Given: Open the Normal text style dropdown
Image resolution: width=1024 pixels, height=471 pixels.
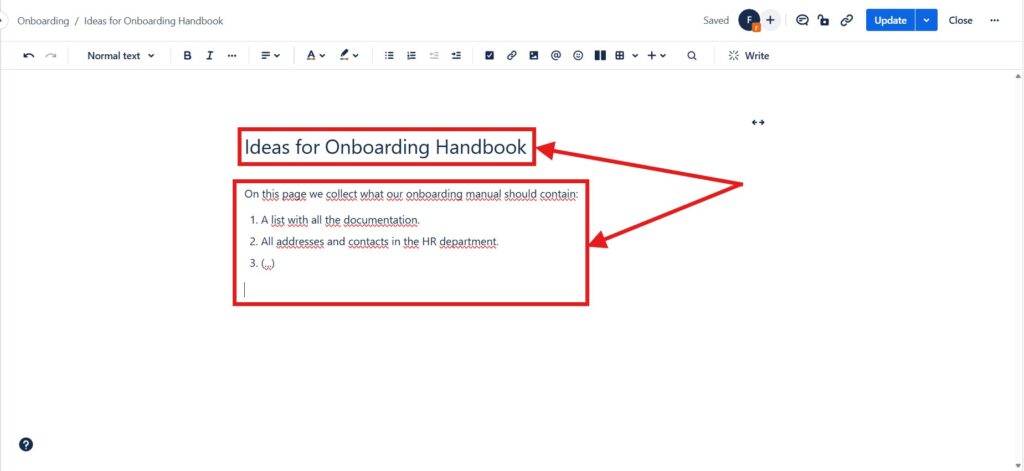Looking at the screenshot, I should point(121,56).
